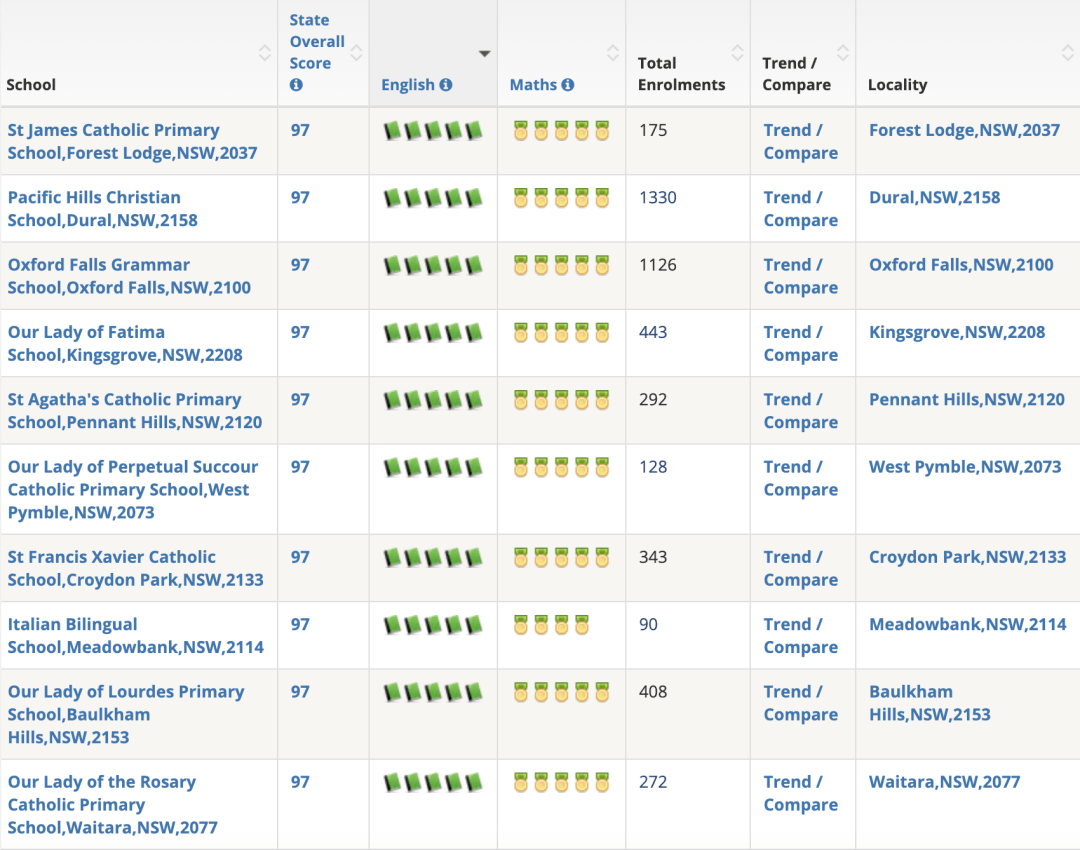Click Trend / Compare for Our Lady of Lourdes
The height and width of the screenshot is (850, 1080).
pyautogui.click(x=800, y=703)
